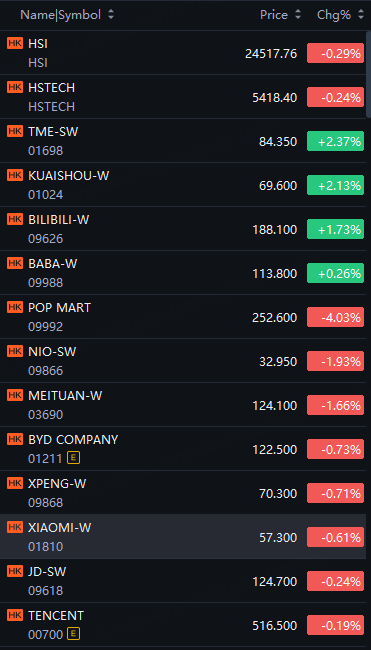Open the BABA-W 09988 quote
The width and height of the screenshot is (371, 650).
click(x=183, y=272)
